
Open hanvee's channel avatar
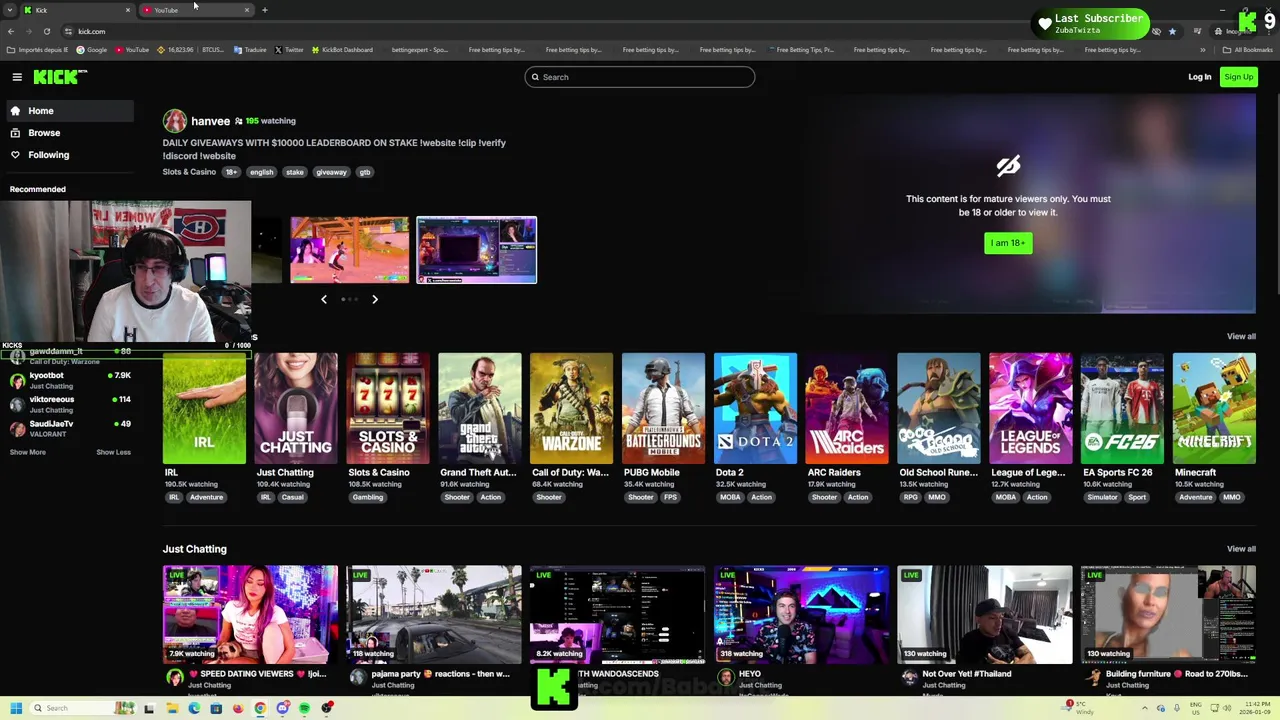[x=175, y=121]
